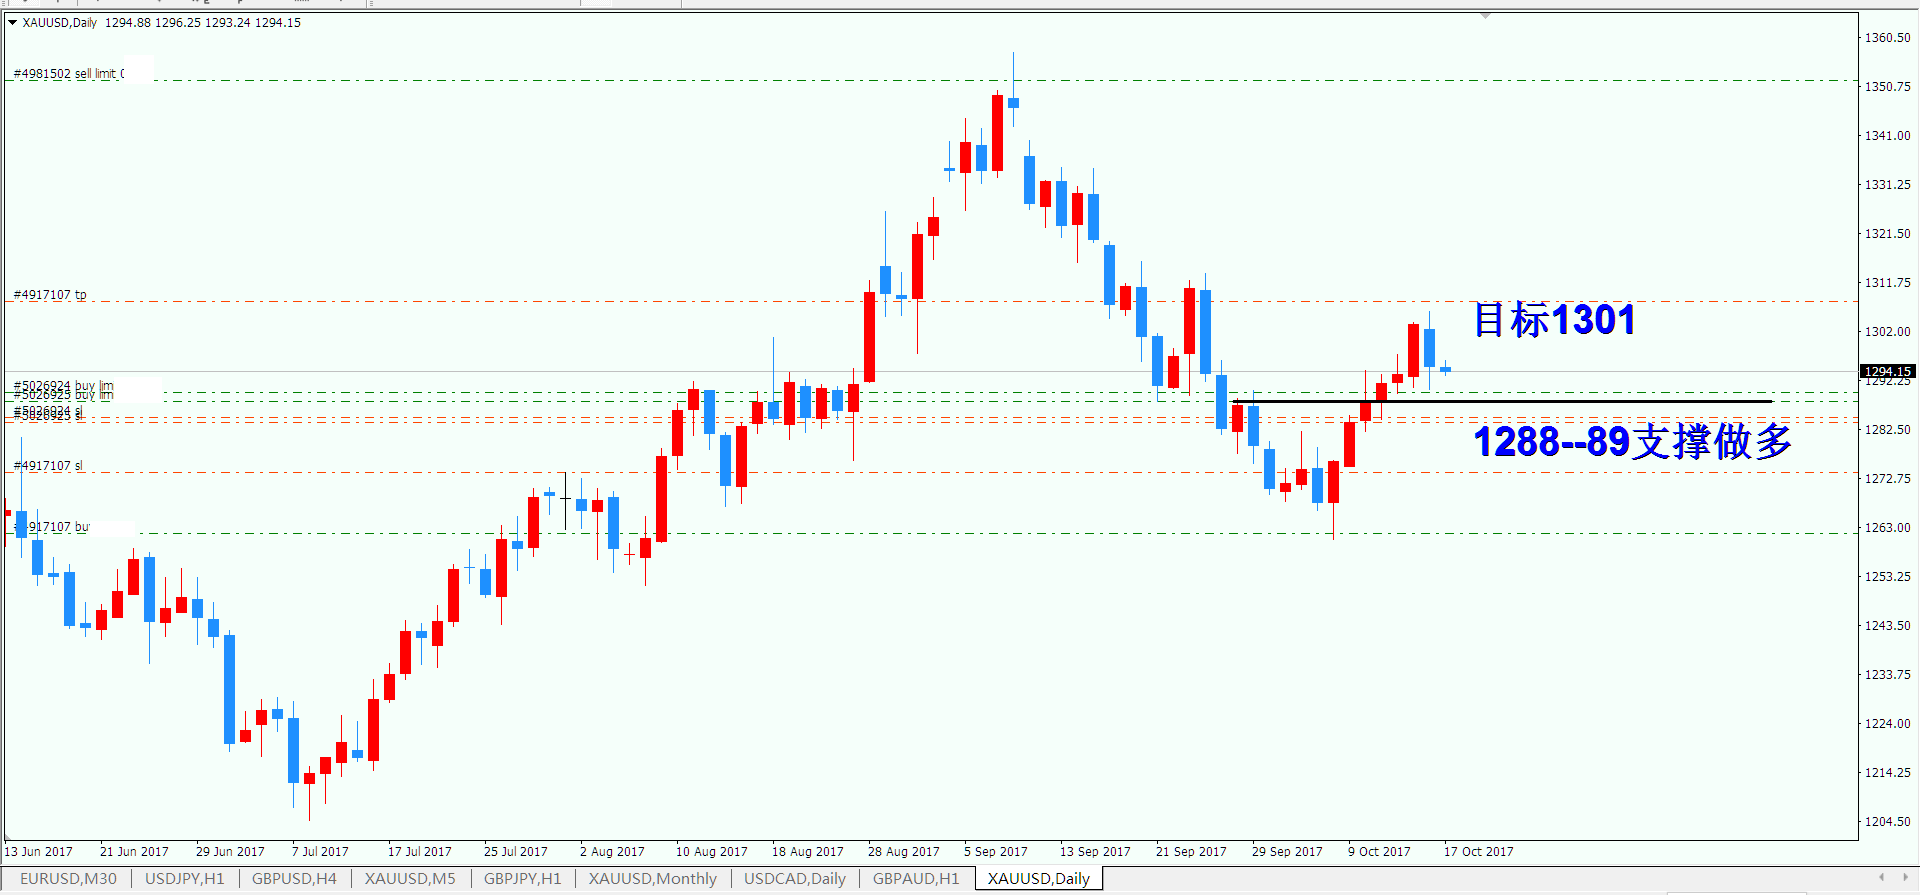Image resolution: width=1920 pixels, height=895 pixels.
Task: Select the GBPAUD,H1 chart tab
Action: coord(916,878)
